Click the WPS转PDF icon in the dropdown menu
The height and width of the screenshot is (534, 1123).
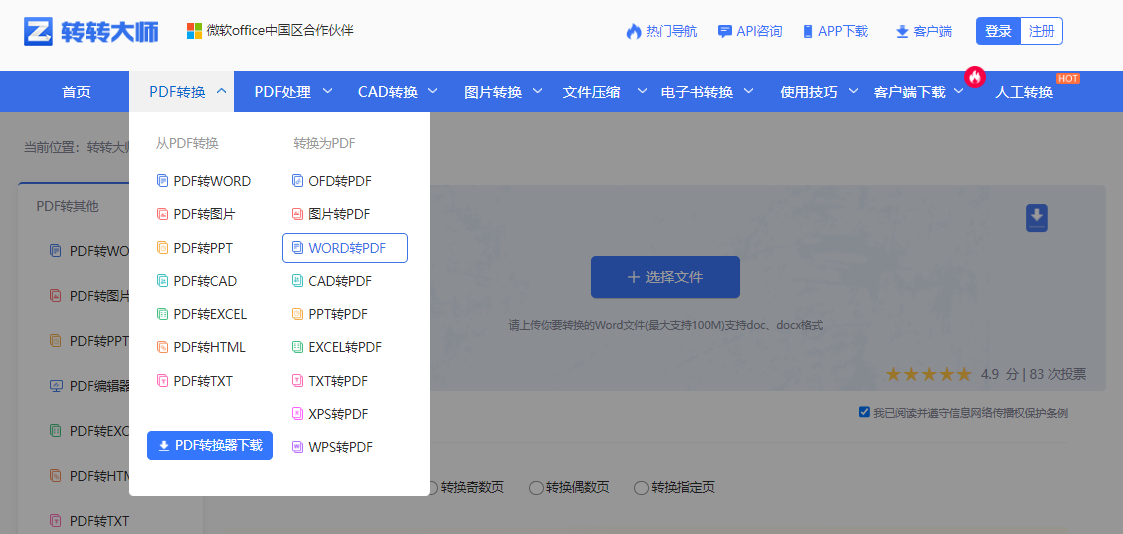(x=297, y=447)
